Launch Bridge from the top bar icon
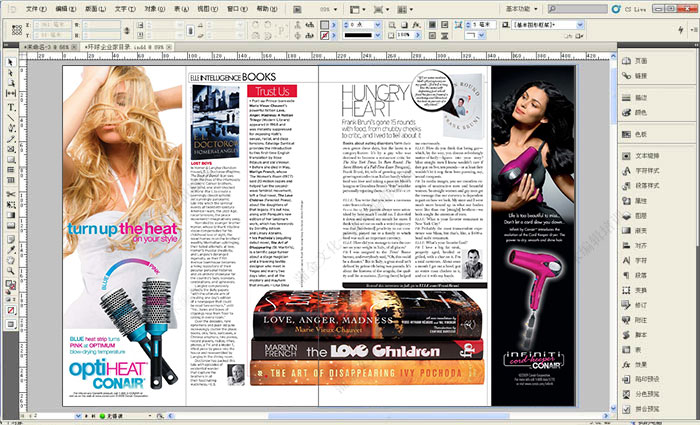Viewport: 700px width, 425px height. point(298,9)
